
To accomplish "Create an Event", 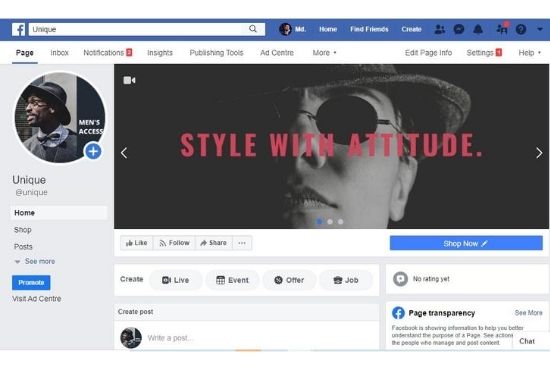I will [233, 280].
